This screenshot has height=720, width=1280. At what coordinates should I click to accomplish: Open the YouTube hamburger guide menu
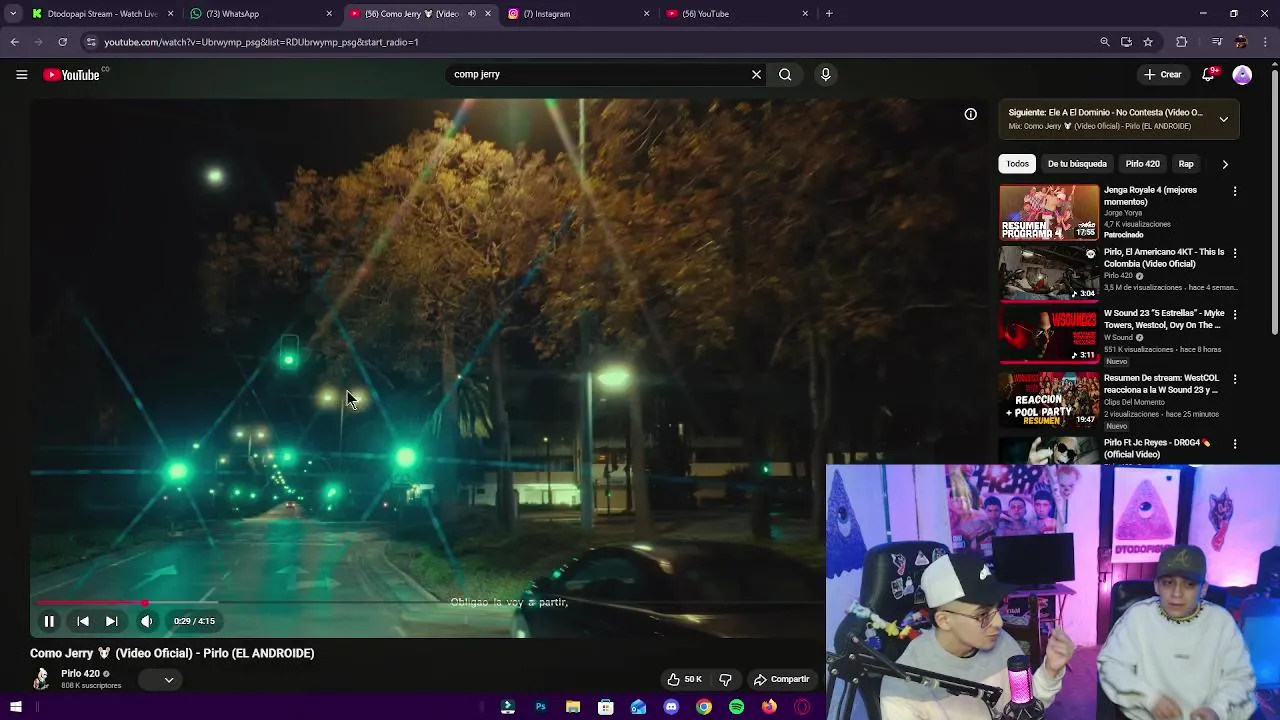tap(21, 74)
